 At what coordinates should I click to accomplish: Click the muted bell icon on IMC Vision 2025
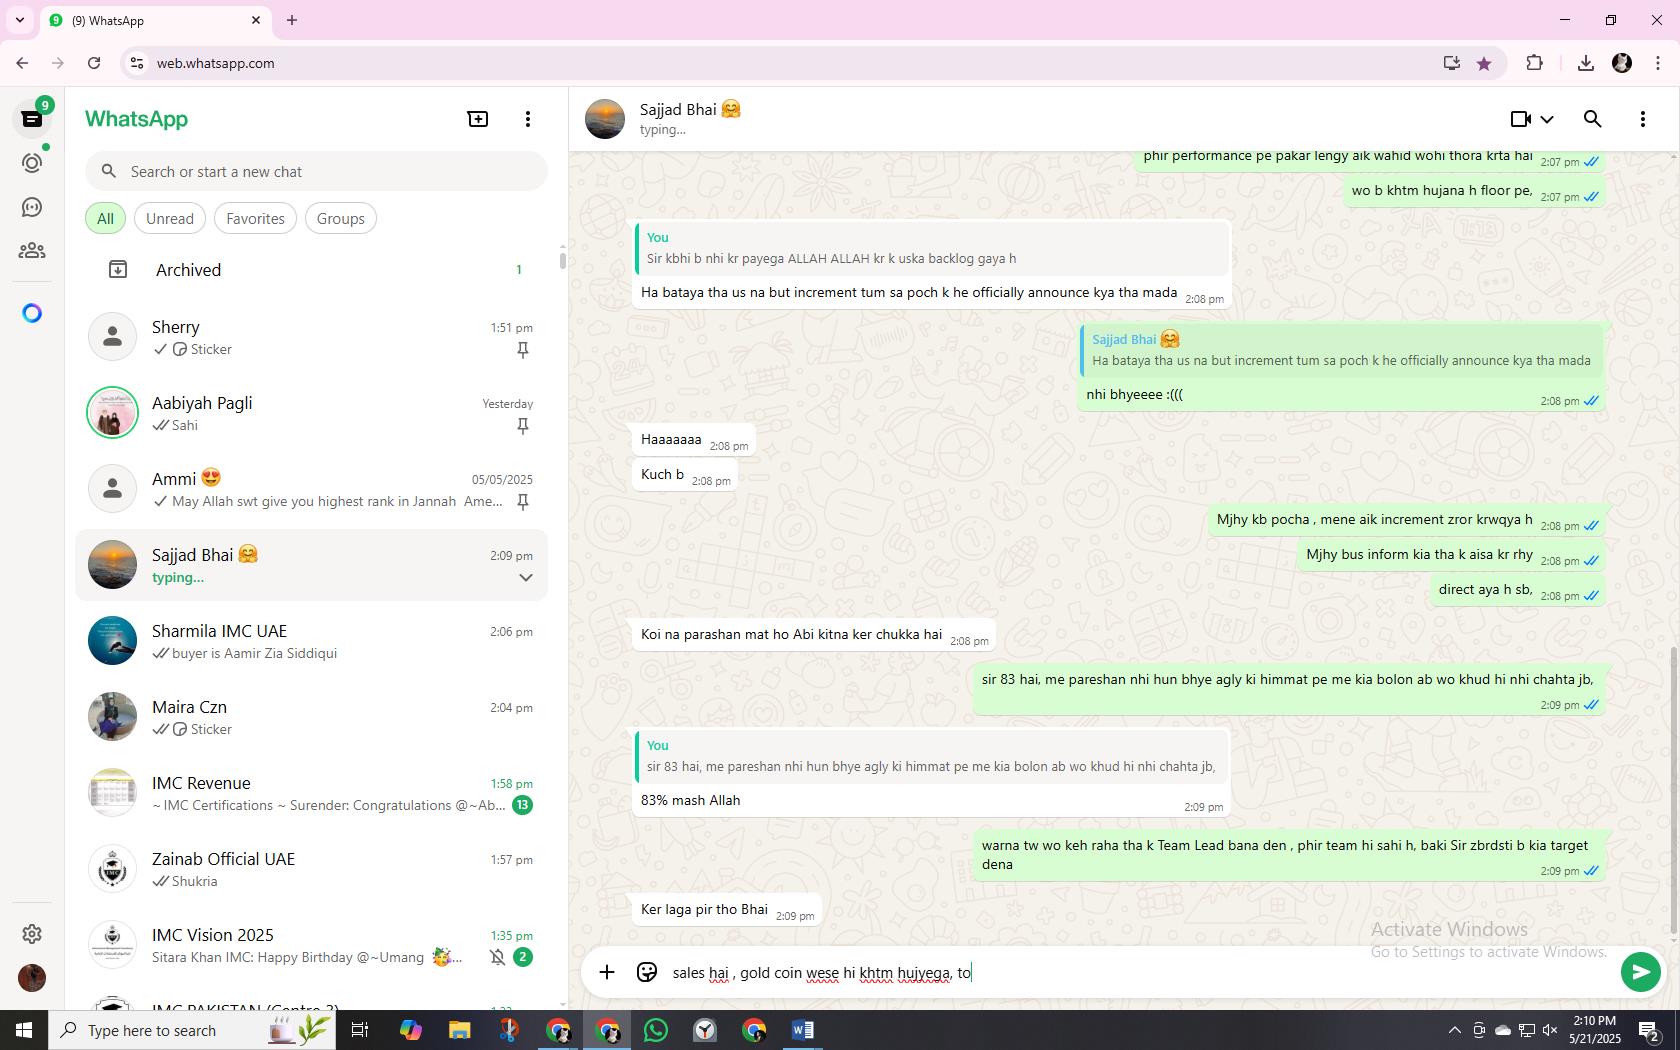[x=497, y=957]
